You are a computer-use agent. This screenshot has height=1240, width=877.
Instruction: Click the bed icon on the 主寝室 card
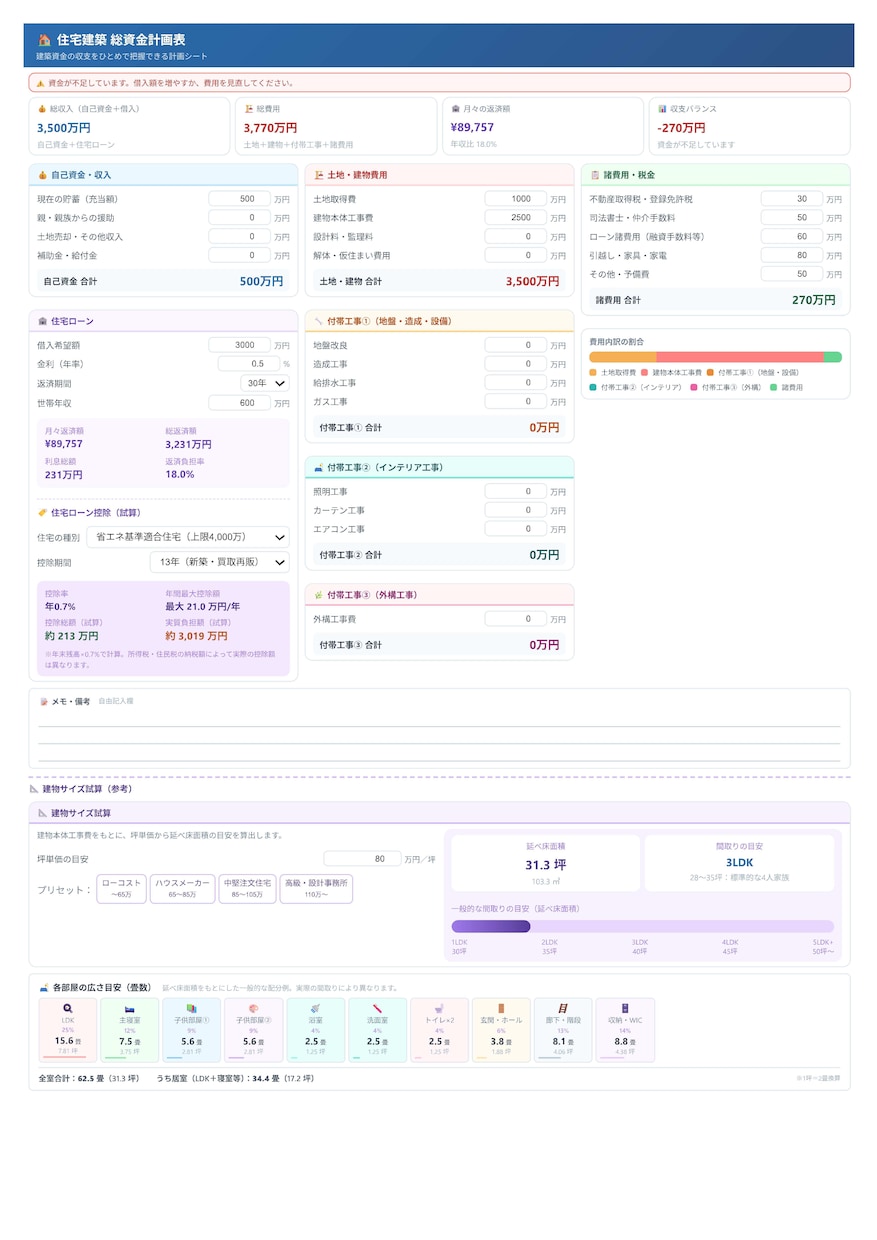pos(129,1009)
